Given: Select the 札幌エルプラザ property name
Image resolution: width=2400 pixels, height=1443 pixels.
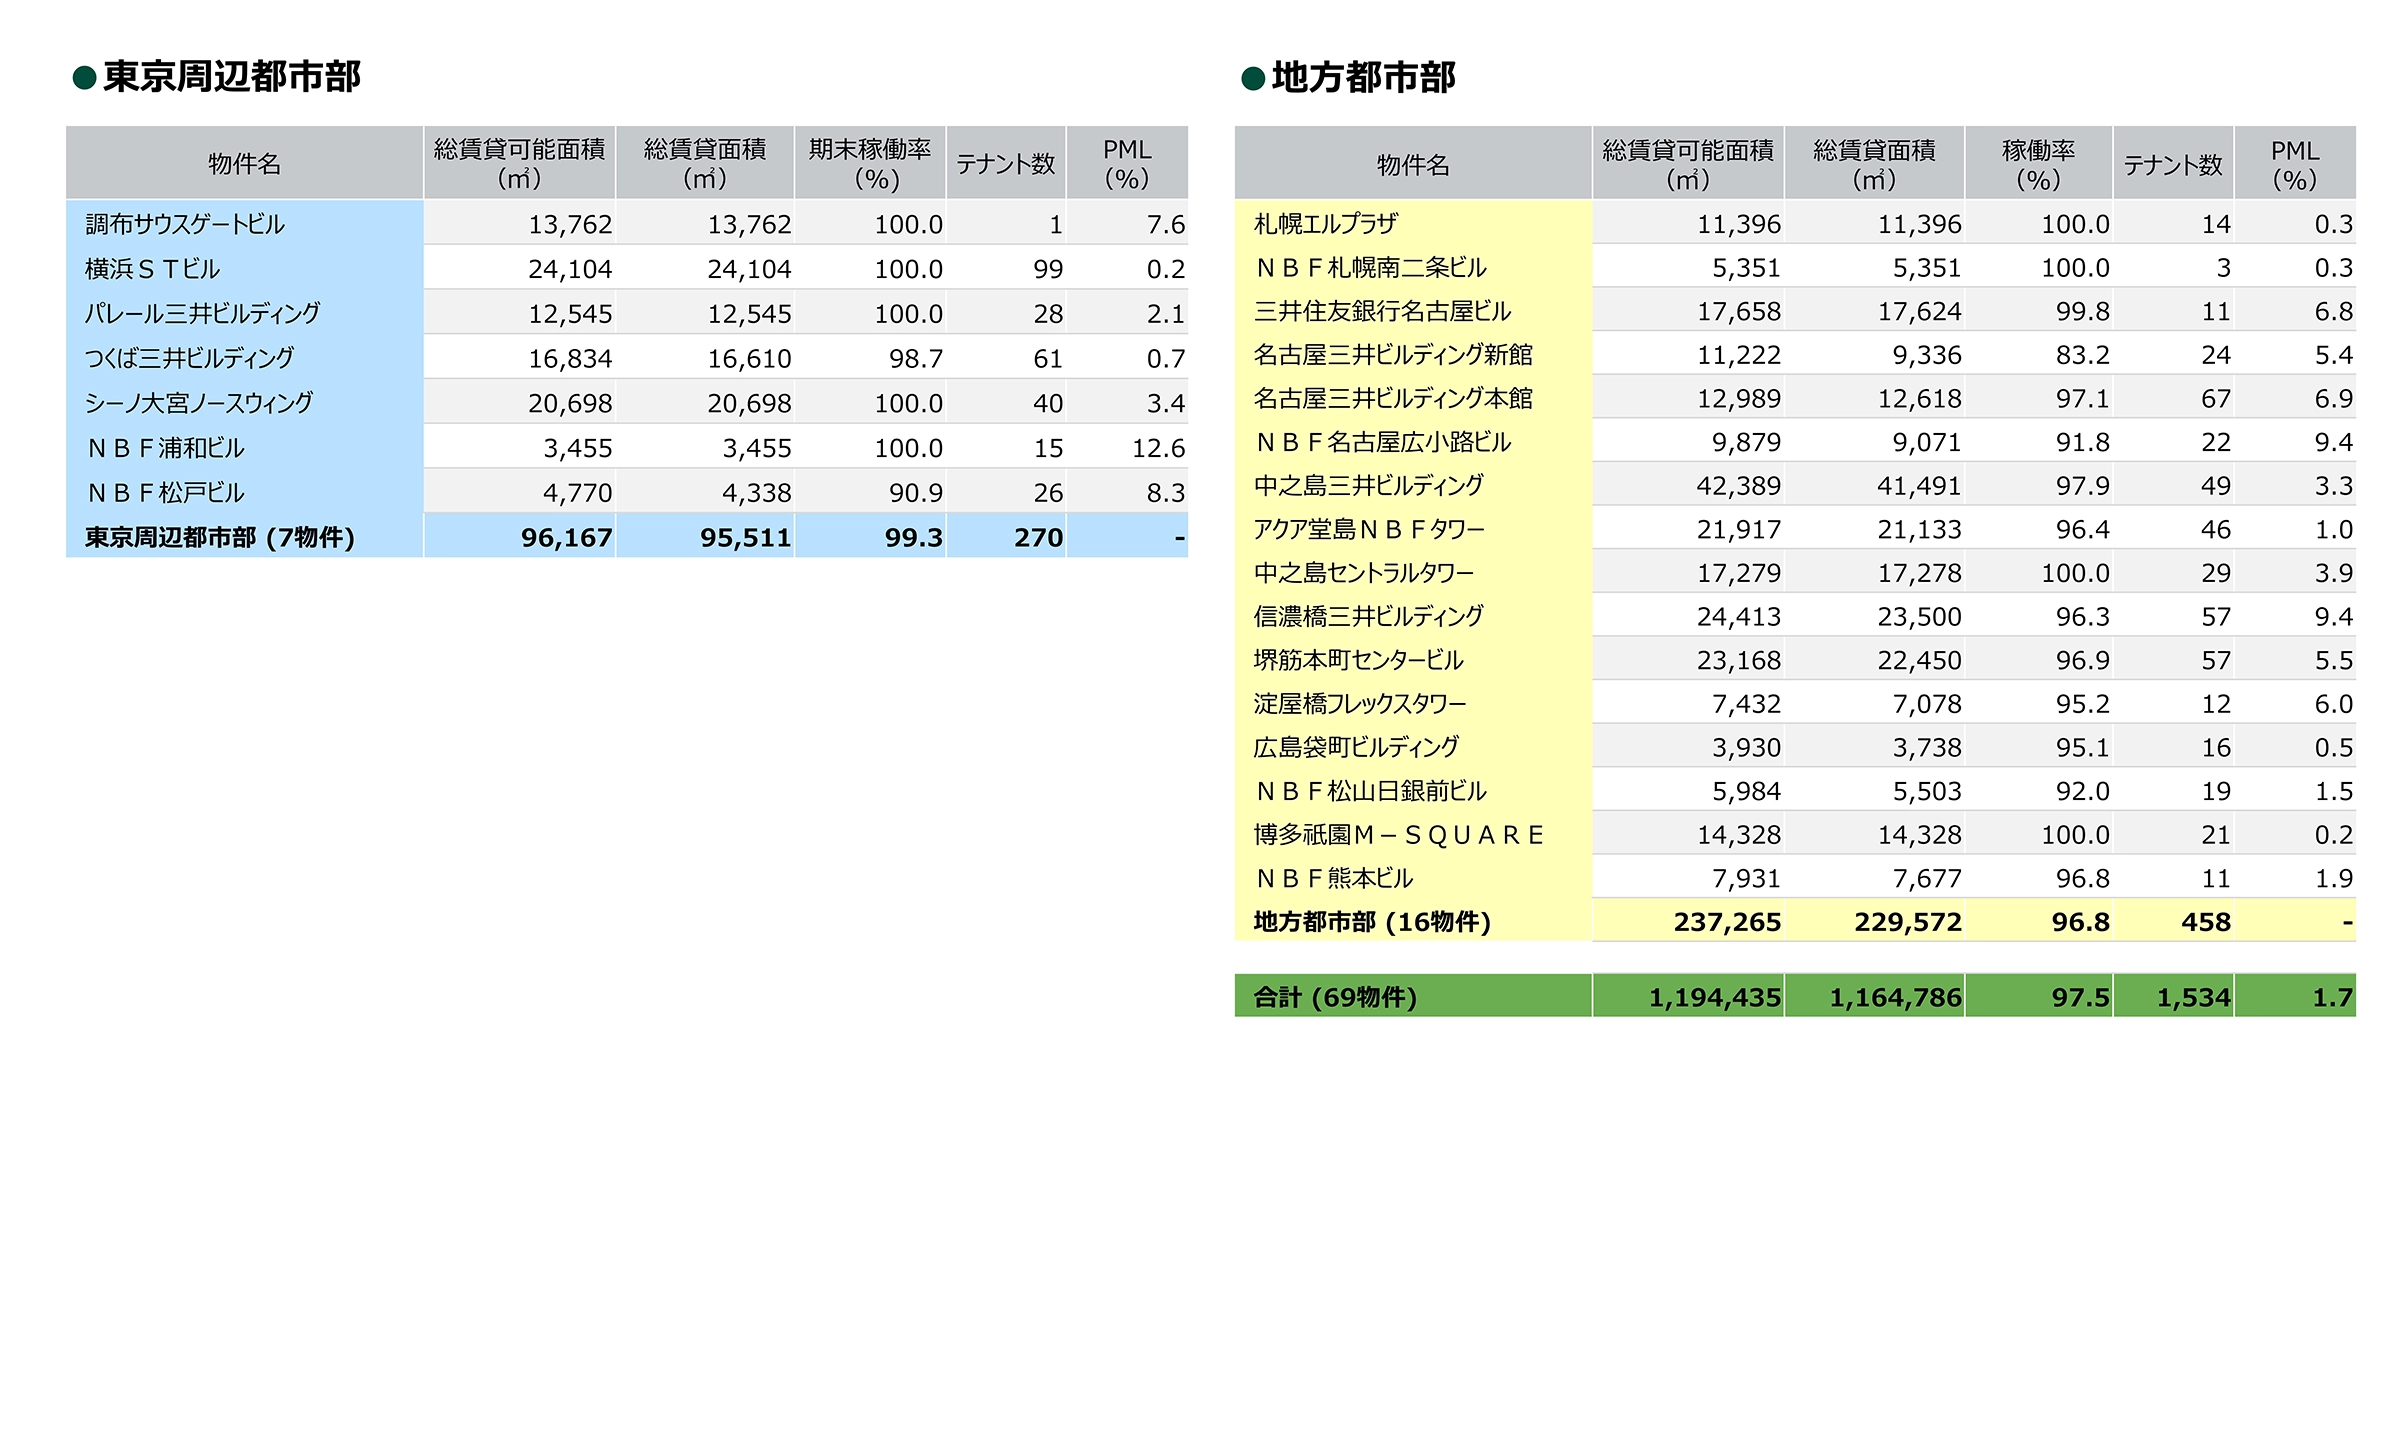Looking at the screenshot, I should [1326, 224].
